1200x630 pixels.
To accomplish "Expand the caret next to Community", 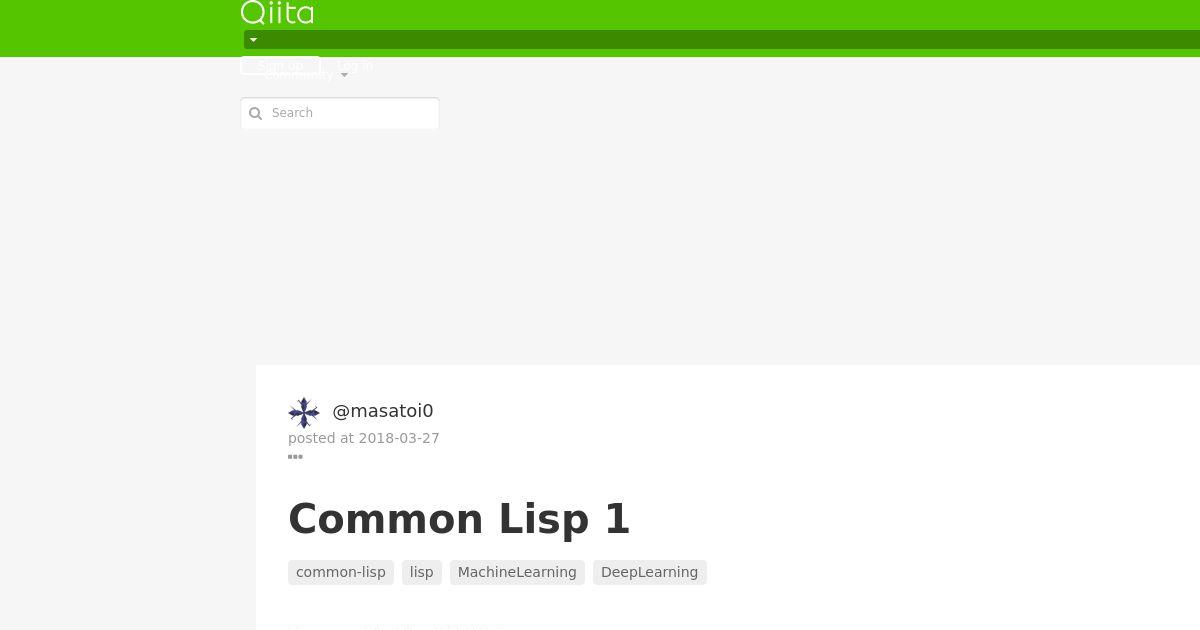I will tap(344, 75).
